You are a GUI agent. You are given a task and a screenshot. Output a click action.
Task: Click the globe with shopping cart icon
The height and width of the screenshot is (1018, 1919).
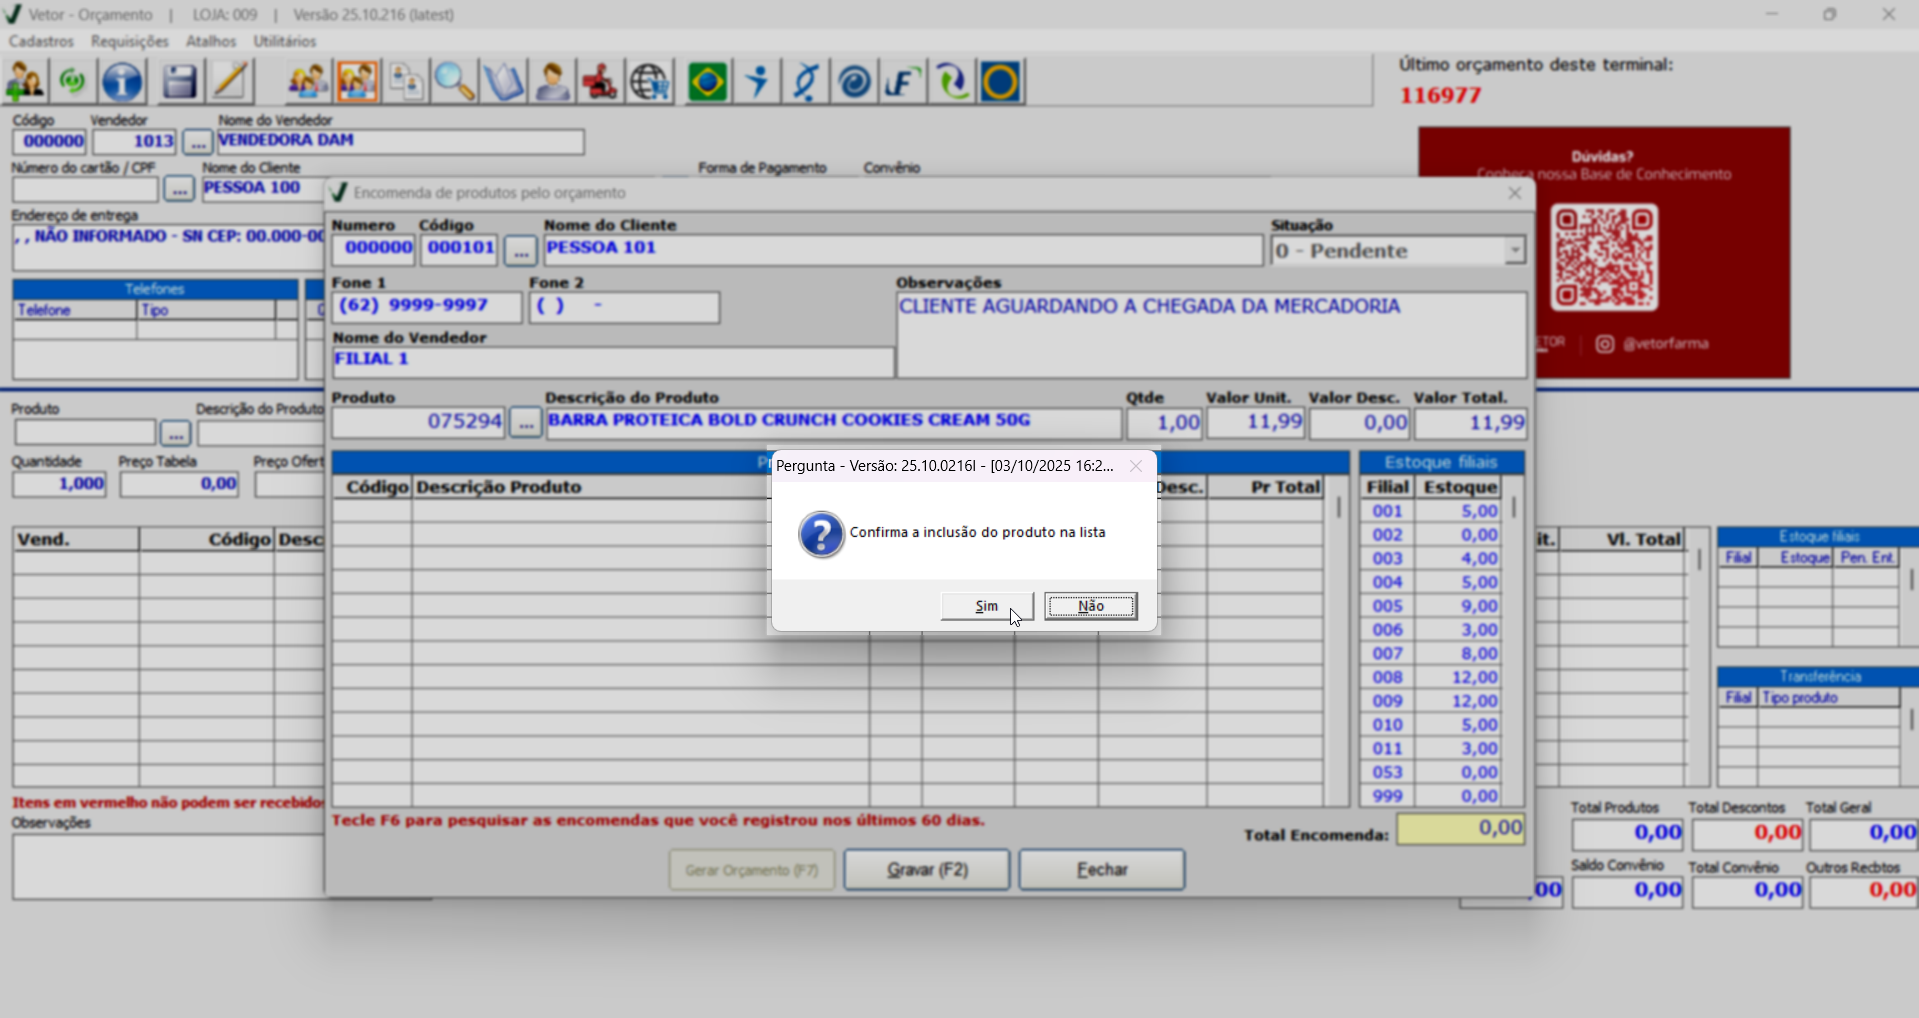click(x=650, y=82)
